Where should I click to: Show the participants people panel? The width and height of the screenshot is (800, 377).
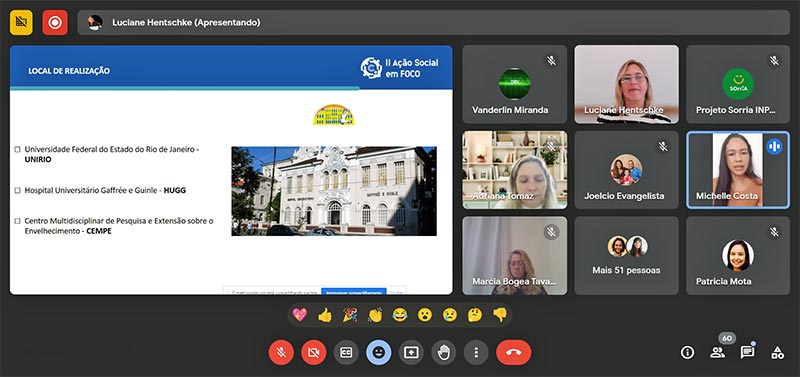pos(717,352)
